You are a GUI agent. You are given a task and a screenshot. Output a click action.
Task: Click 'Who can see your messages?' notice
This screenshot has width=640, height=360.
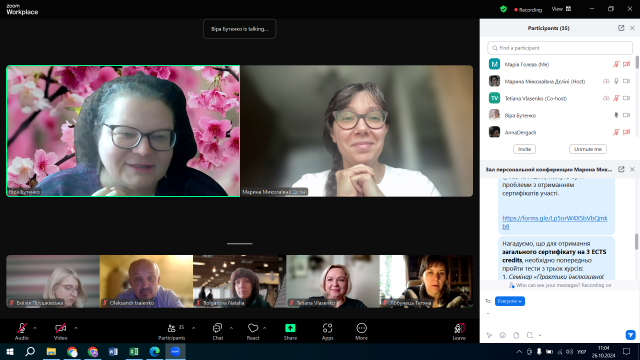pyautogui.click(x=560, y=285)
